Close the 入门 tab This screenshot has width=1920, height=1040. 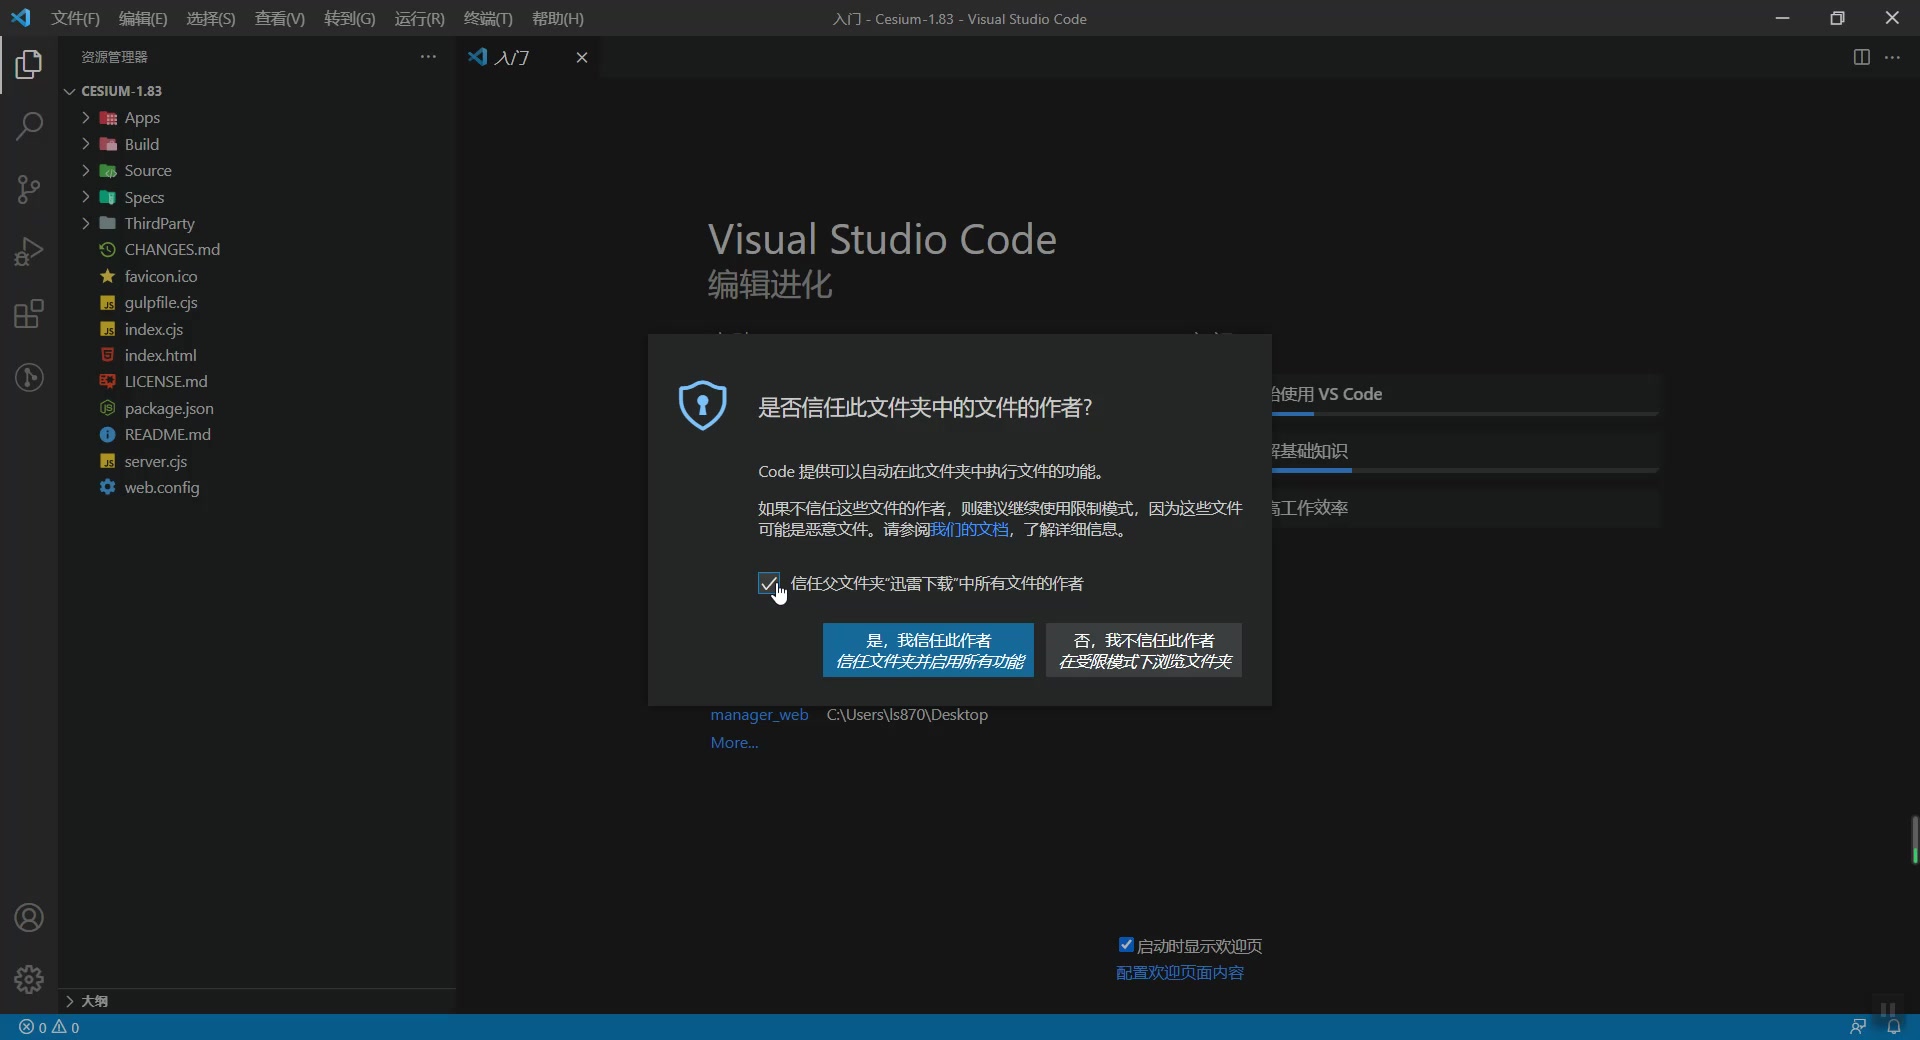tap(581, 58)
